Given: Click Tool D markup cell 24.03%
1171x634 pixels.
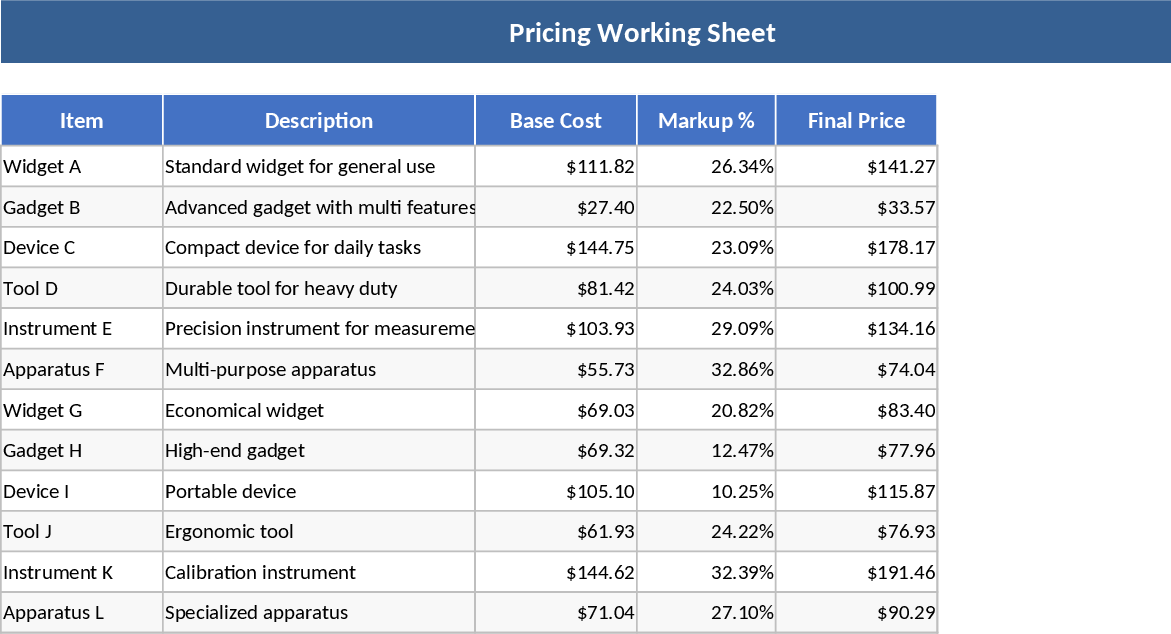Looking at the screenshot, I should coord(706,289).
